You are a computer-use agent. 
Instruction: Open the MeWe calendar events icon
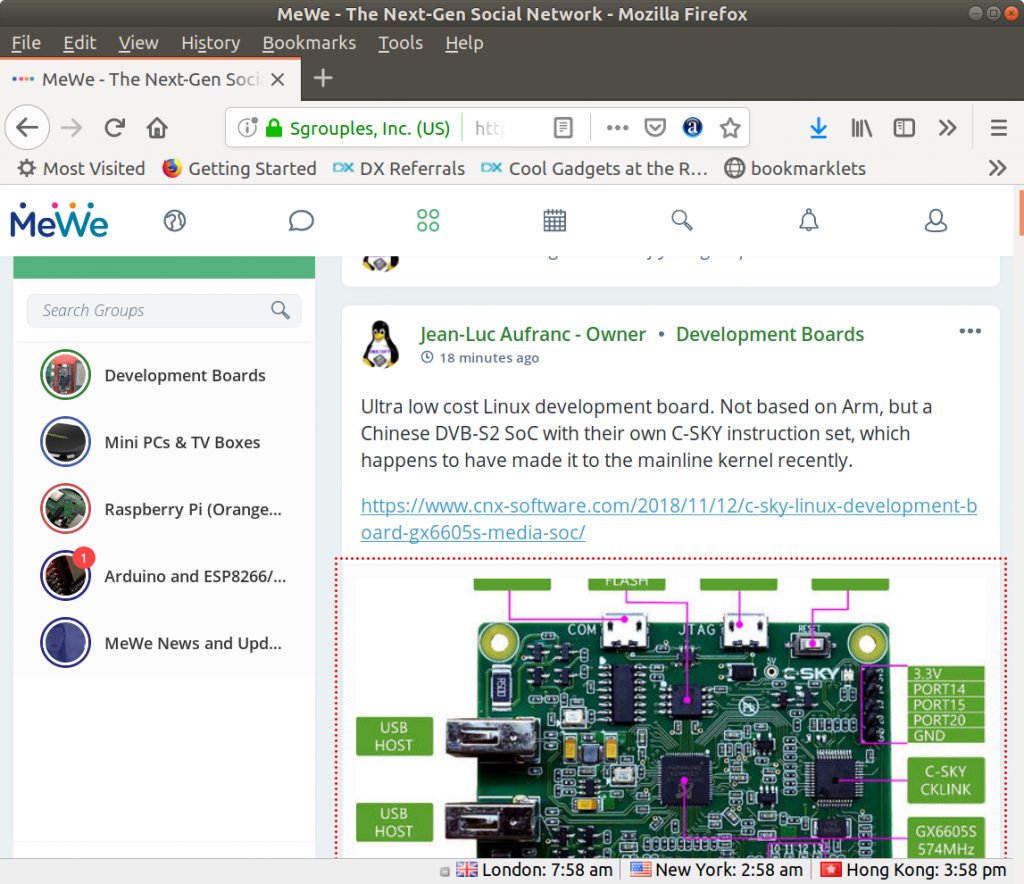[555, 220]
